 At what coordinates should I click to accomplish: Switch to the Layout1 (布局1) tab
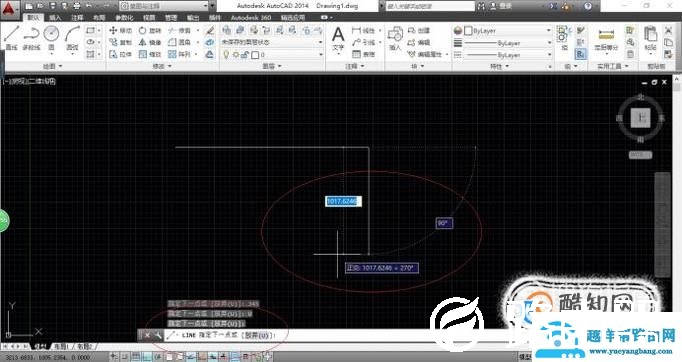(x=61, y=347)
